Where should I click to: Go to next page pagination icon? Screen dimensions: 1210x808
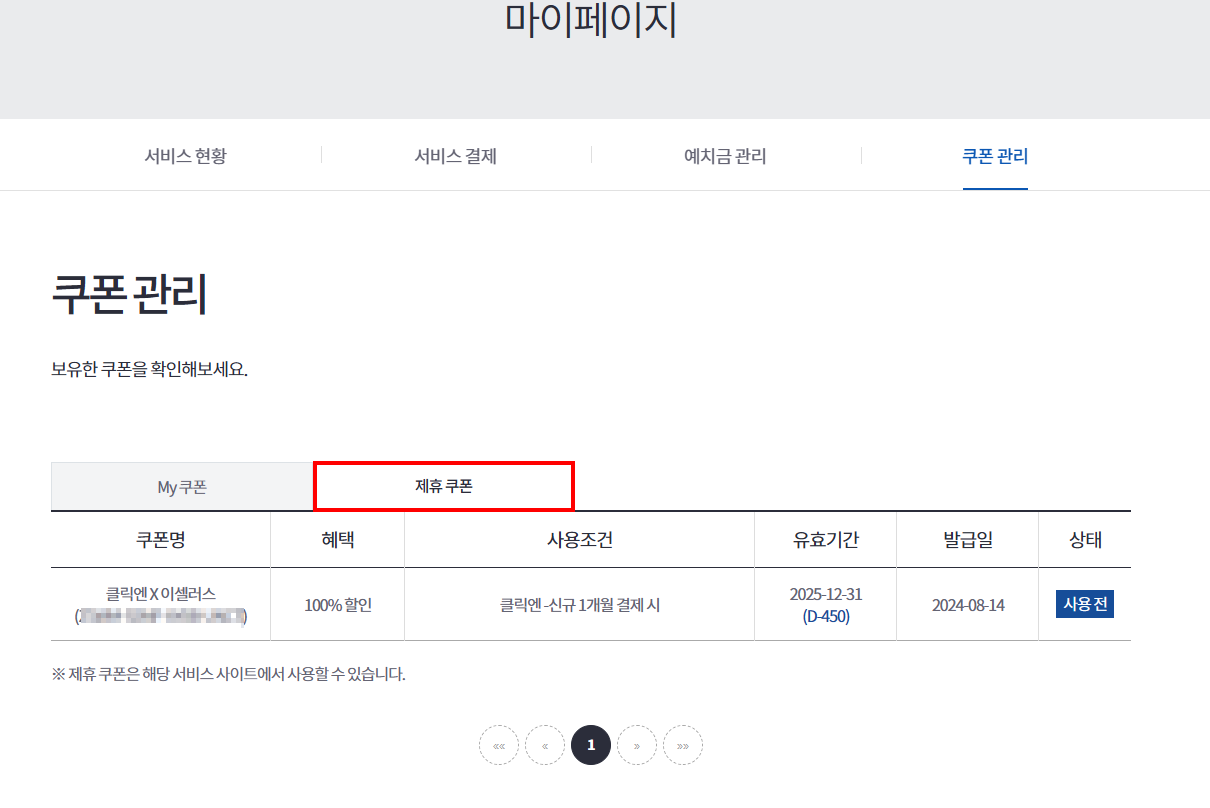[637, 745]
